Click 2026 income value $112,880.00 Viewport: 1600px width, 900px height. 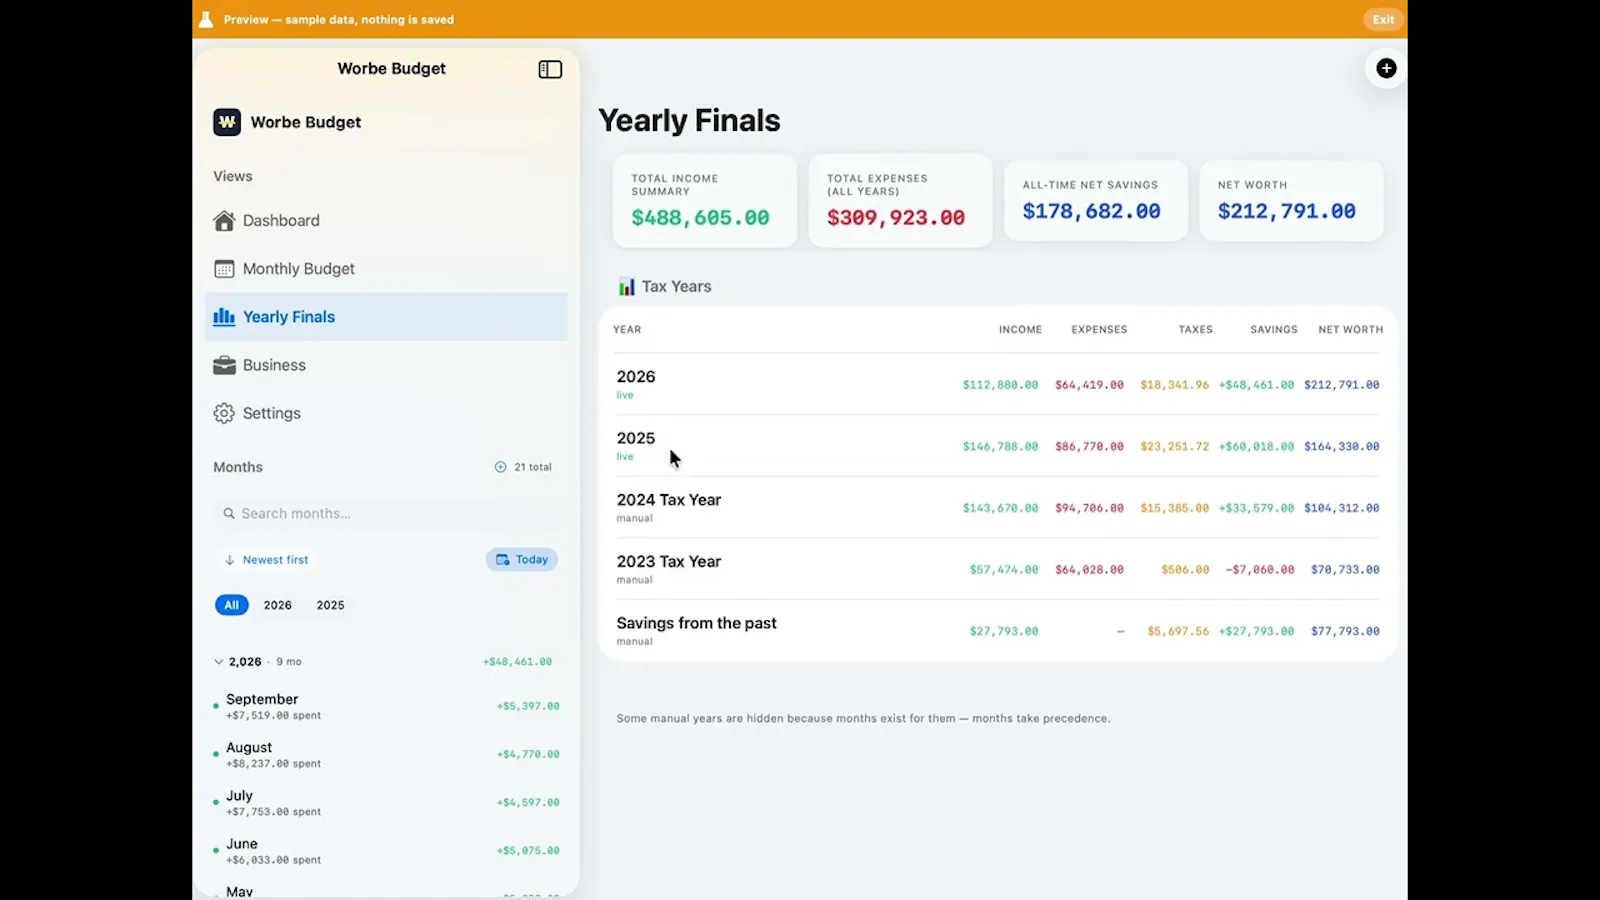[1000, 385]
